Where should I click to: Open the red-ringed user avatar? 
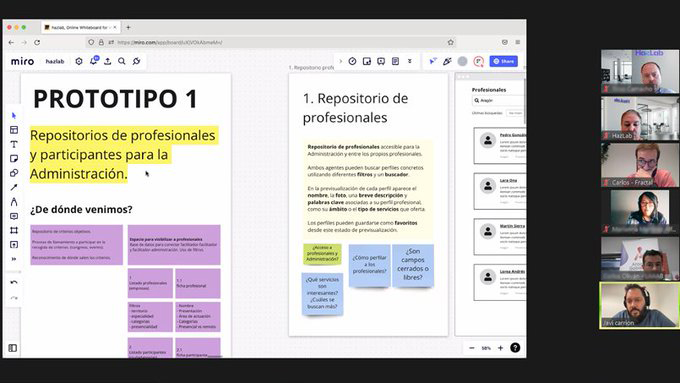[x=478, y=61]
